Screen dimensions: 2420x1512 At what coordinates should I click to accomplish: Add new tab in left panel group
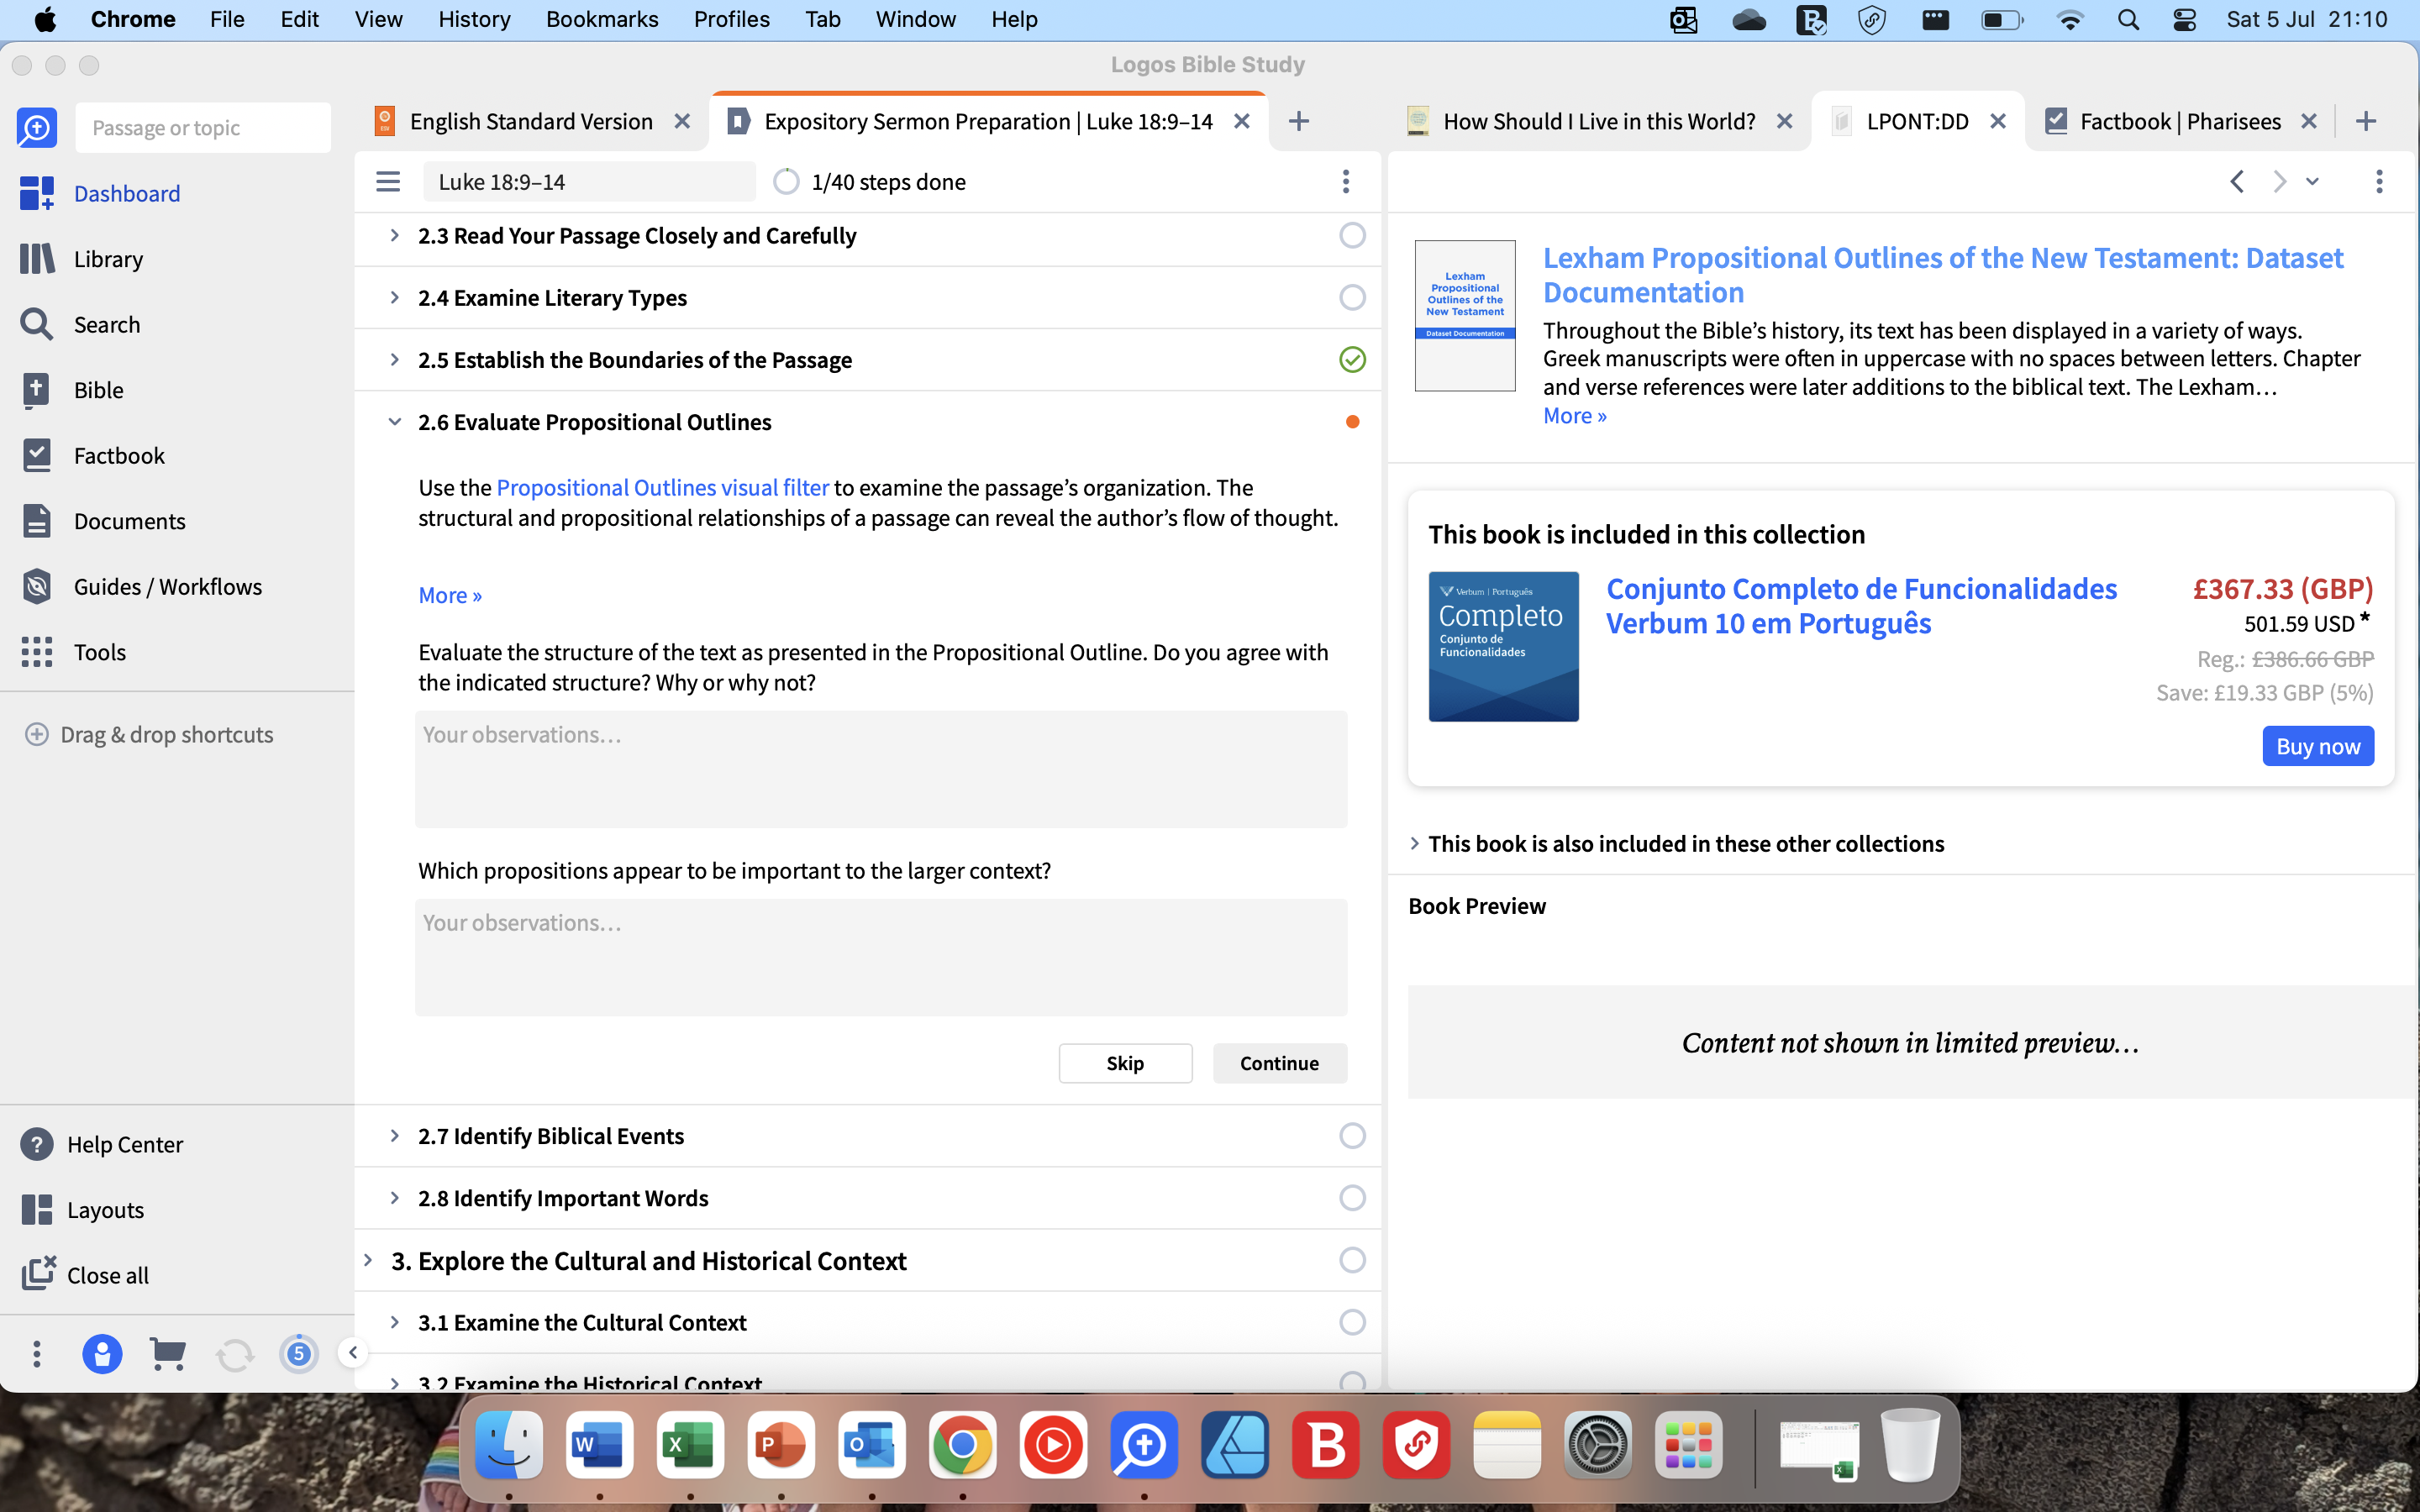1298,121
